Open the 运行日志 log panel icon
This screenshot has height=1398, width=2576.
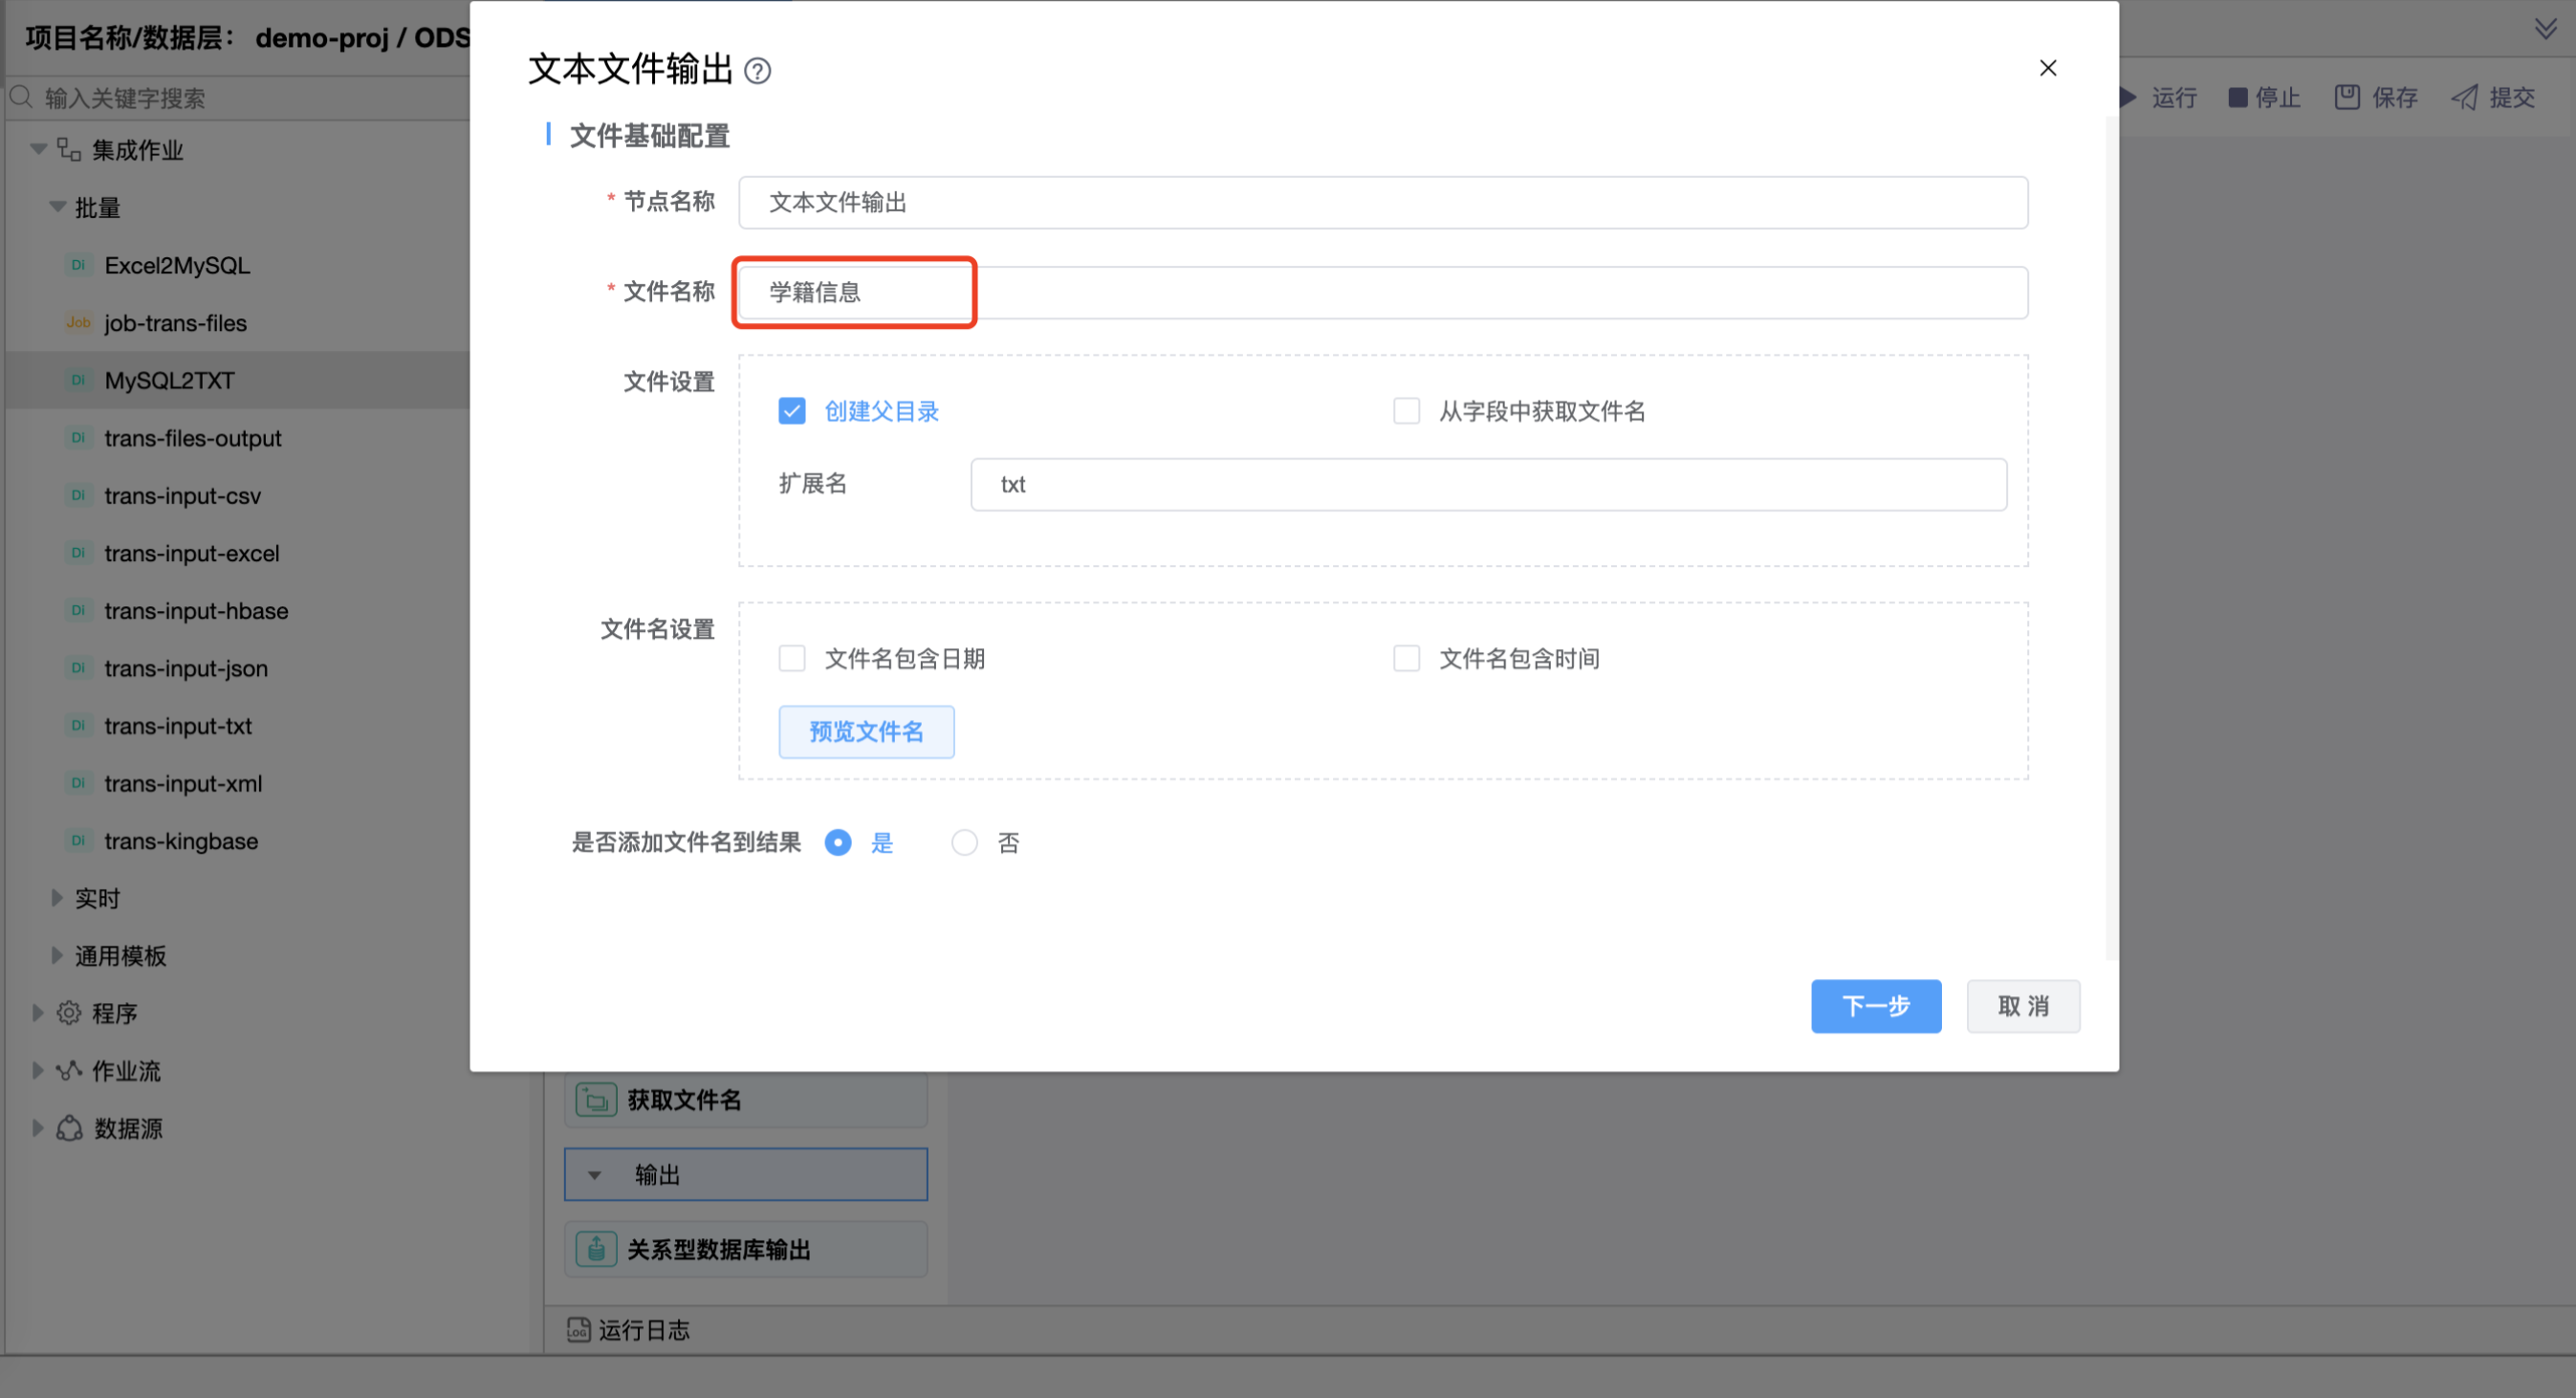578,1329
